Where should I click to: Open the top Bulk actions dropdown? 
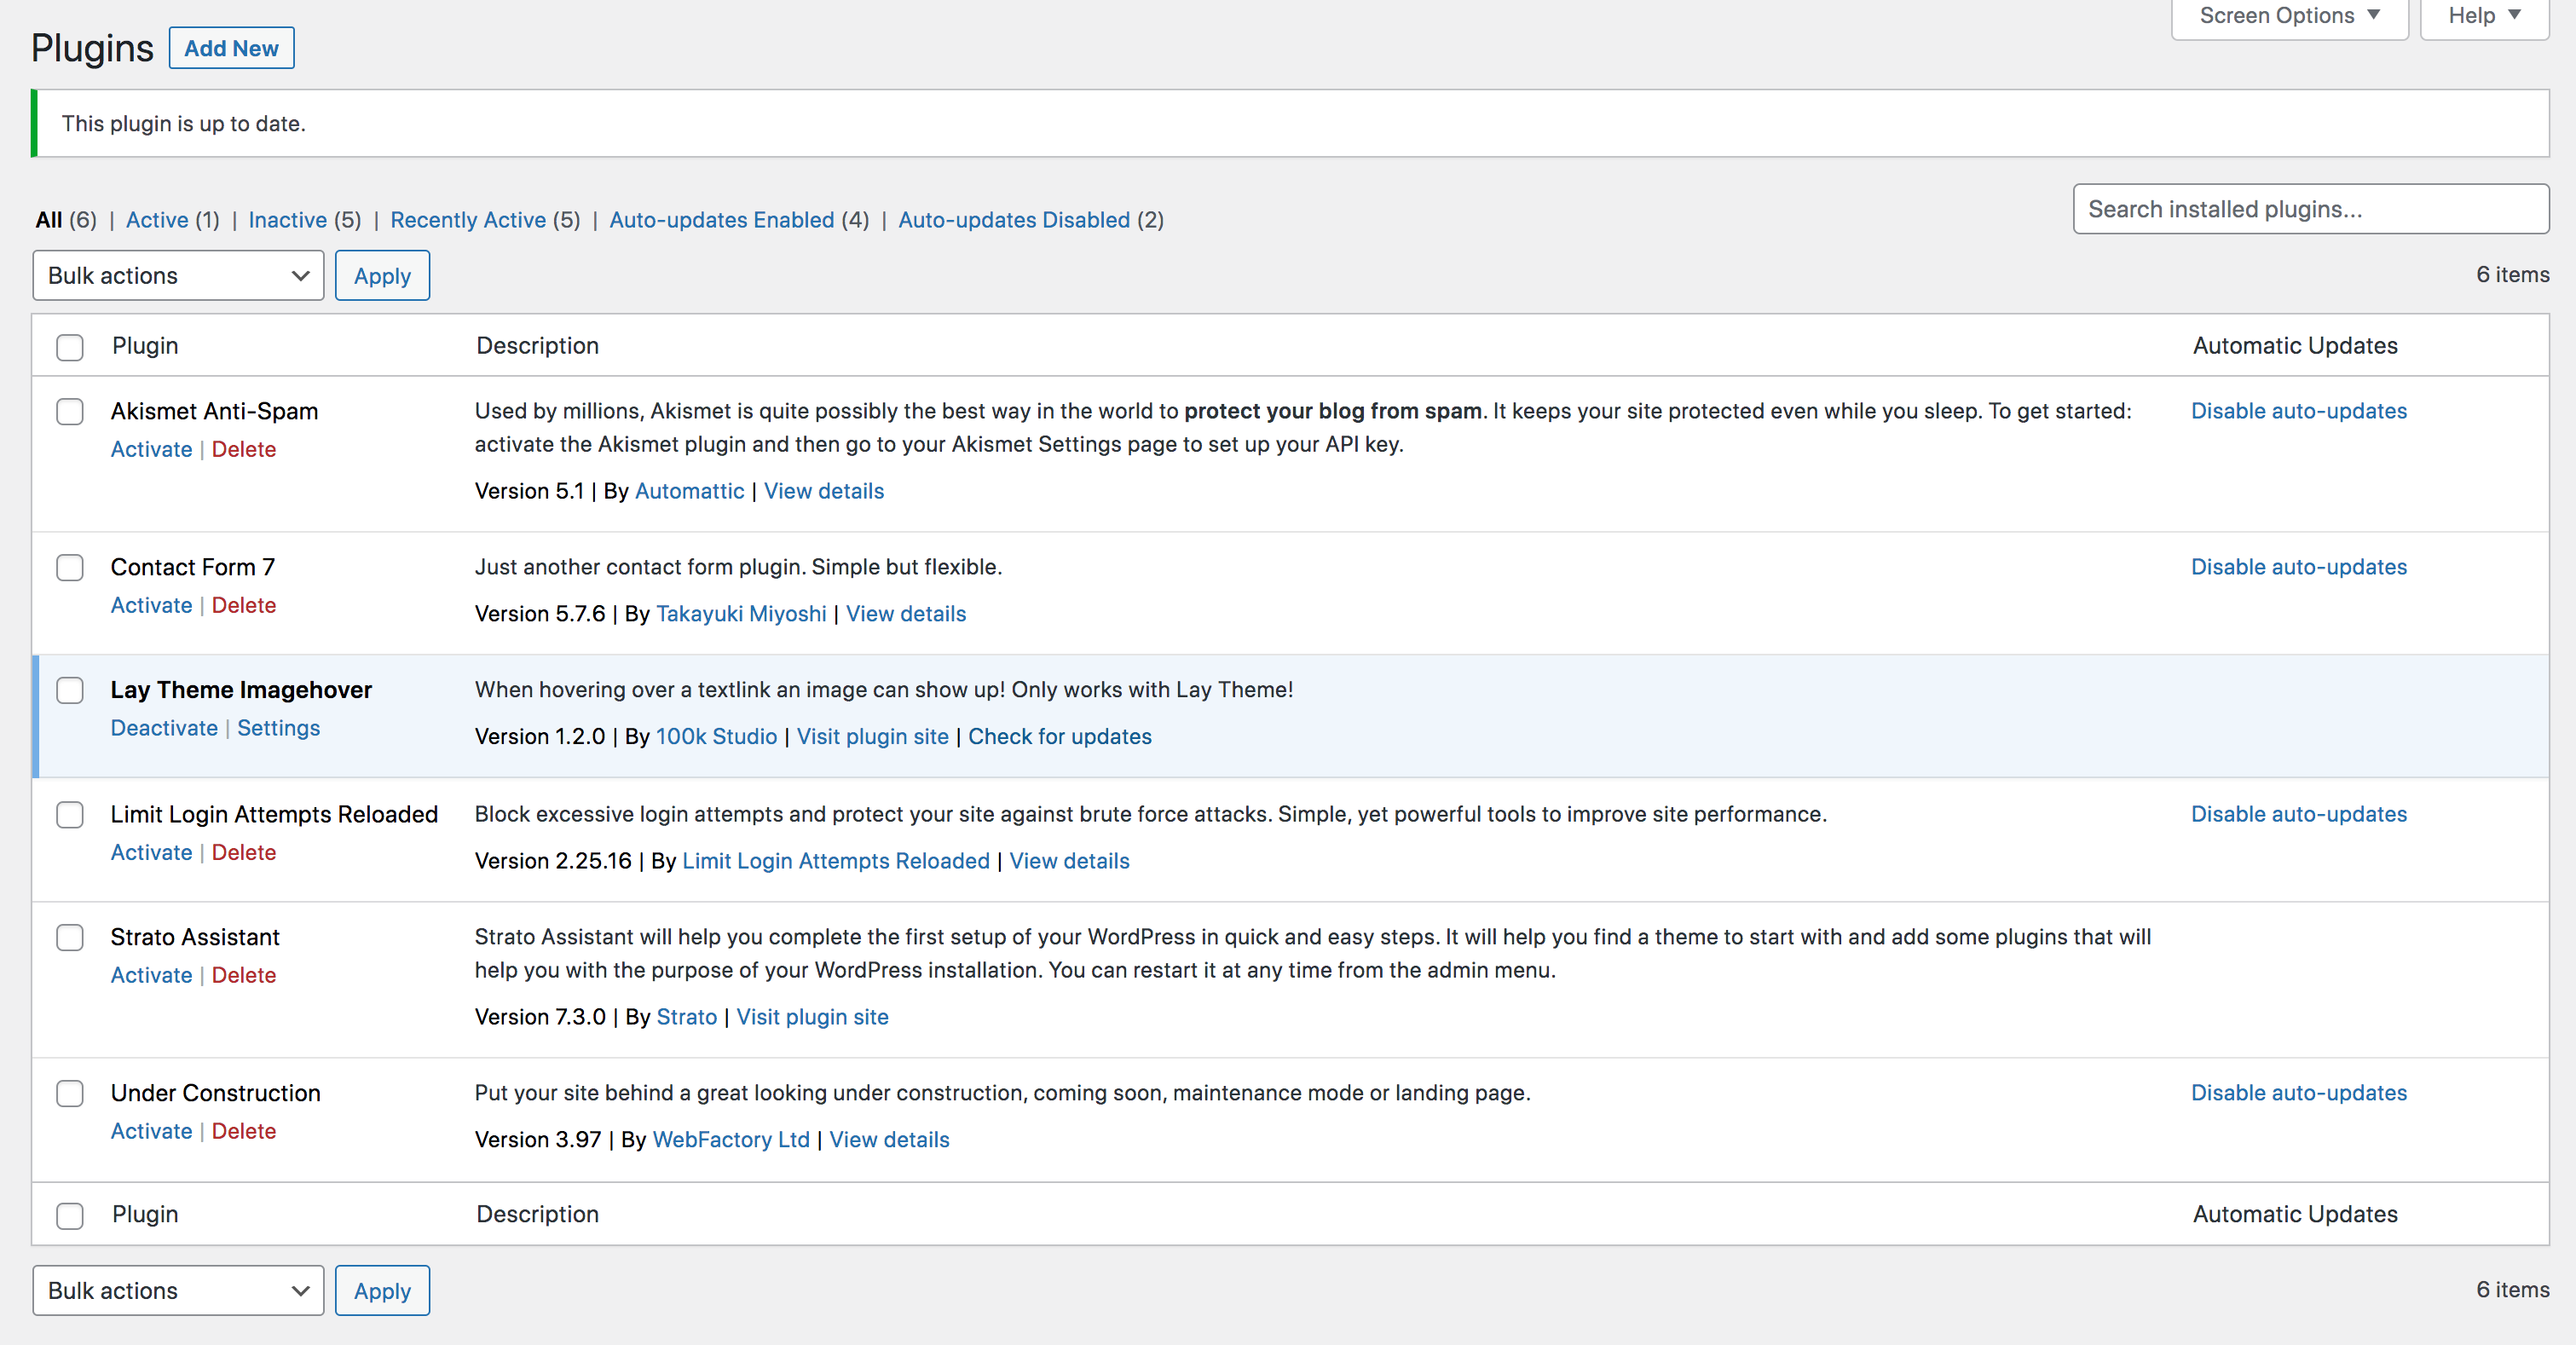178,275
